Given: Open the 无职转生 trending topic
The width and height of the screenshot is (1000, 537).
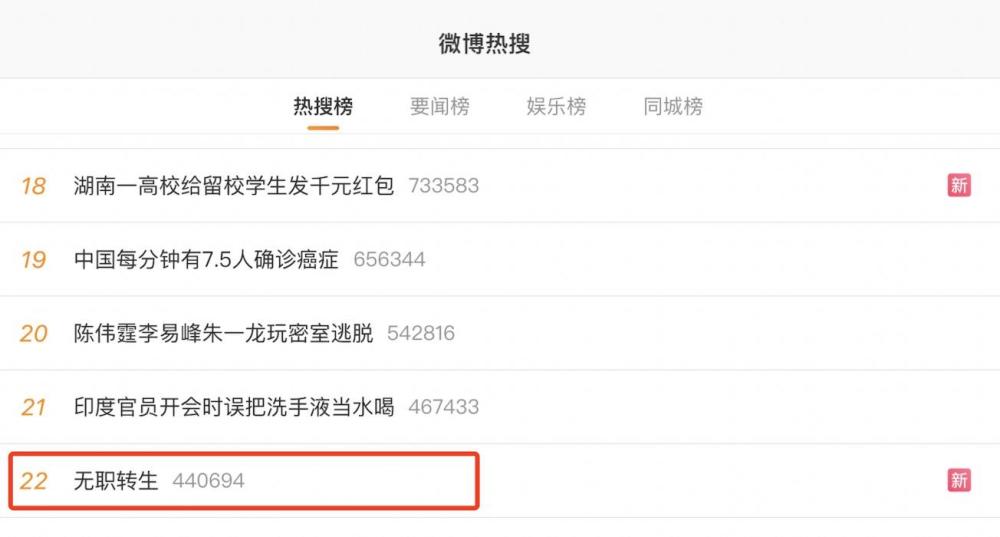Looking at the screenshot, I should pyautogui.click(x=115, y=480).
